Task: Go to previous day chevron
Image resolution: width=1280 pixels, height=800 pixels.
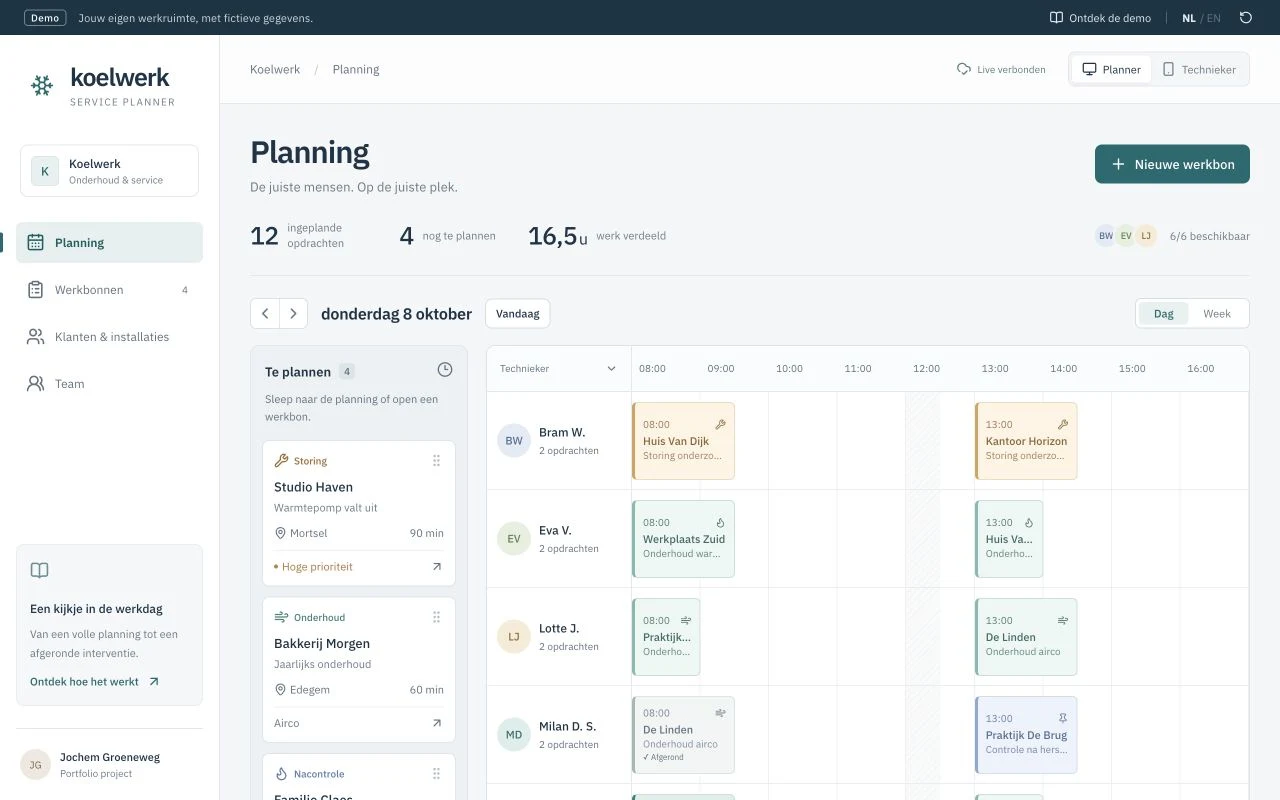Action: click(265, 314)
